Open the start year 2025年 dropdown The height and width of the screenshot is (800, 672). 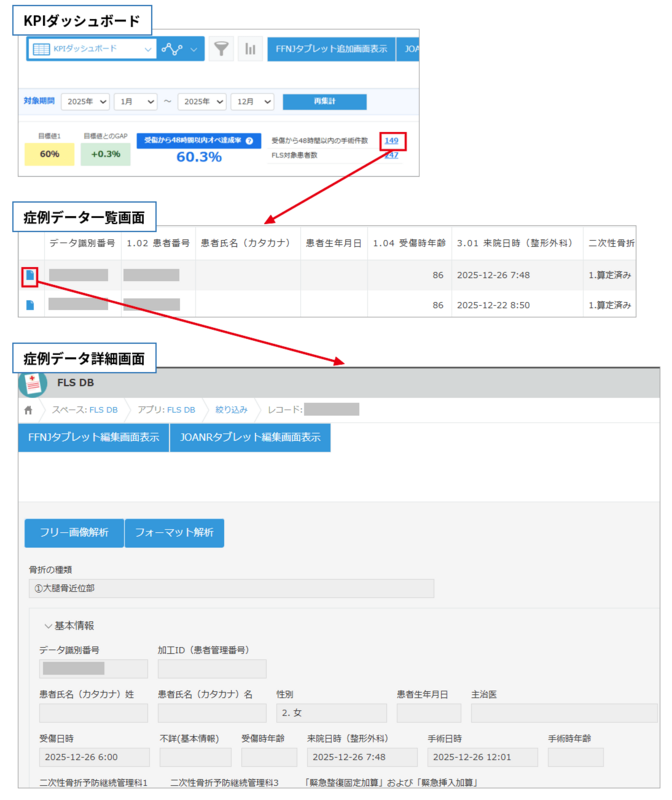[86, 102]
